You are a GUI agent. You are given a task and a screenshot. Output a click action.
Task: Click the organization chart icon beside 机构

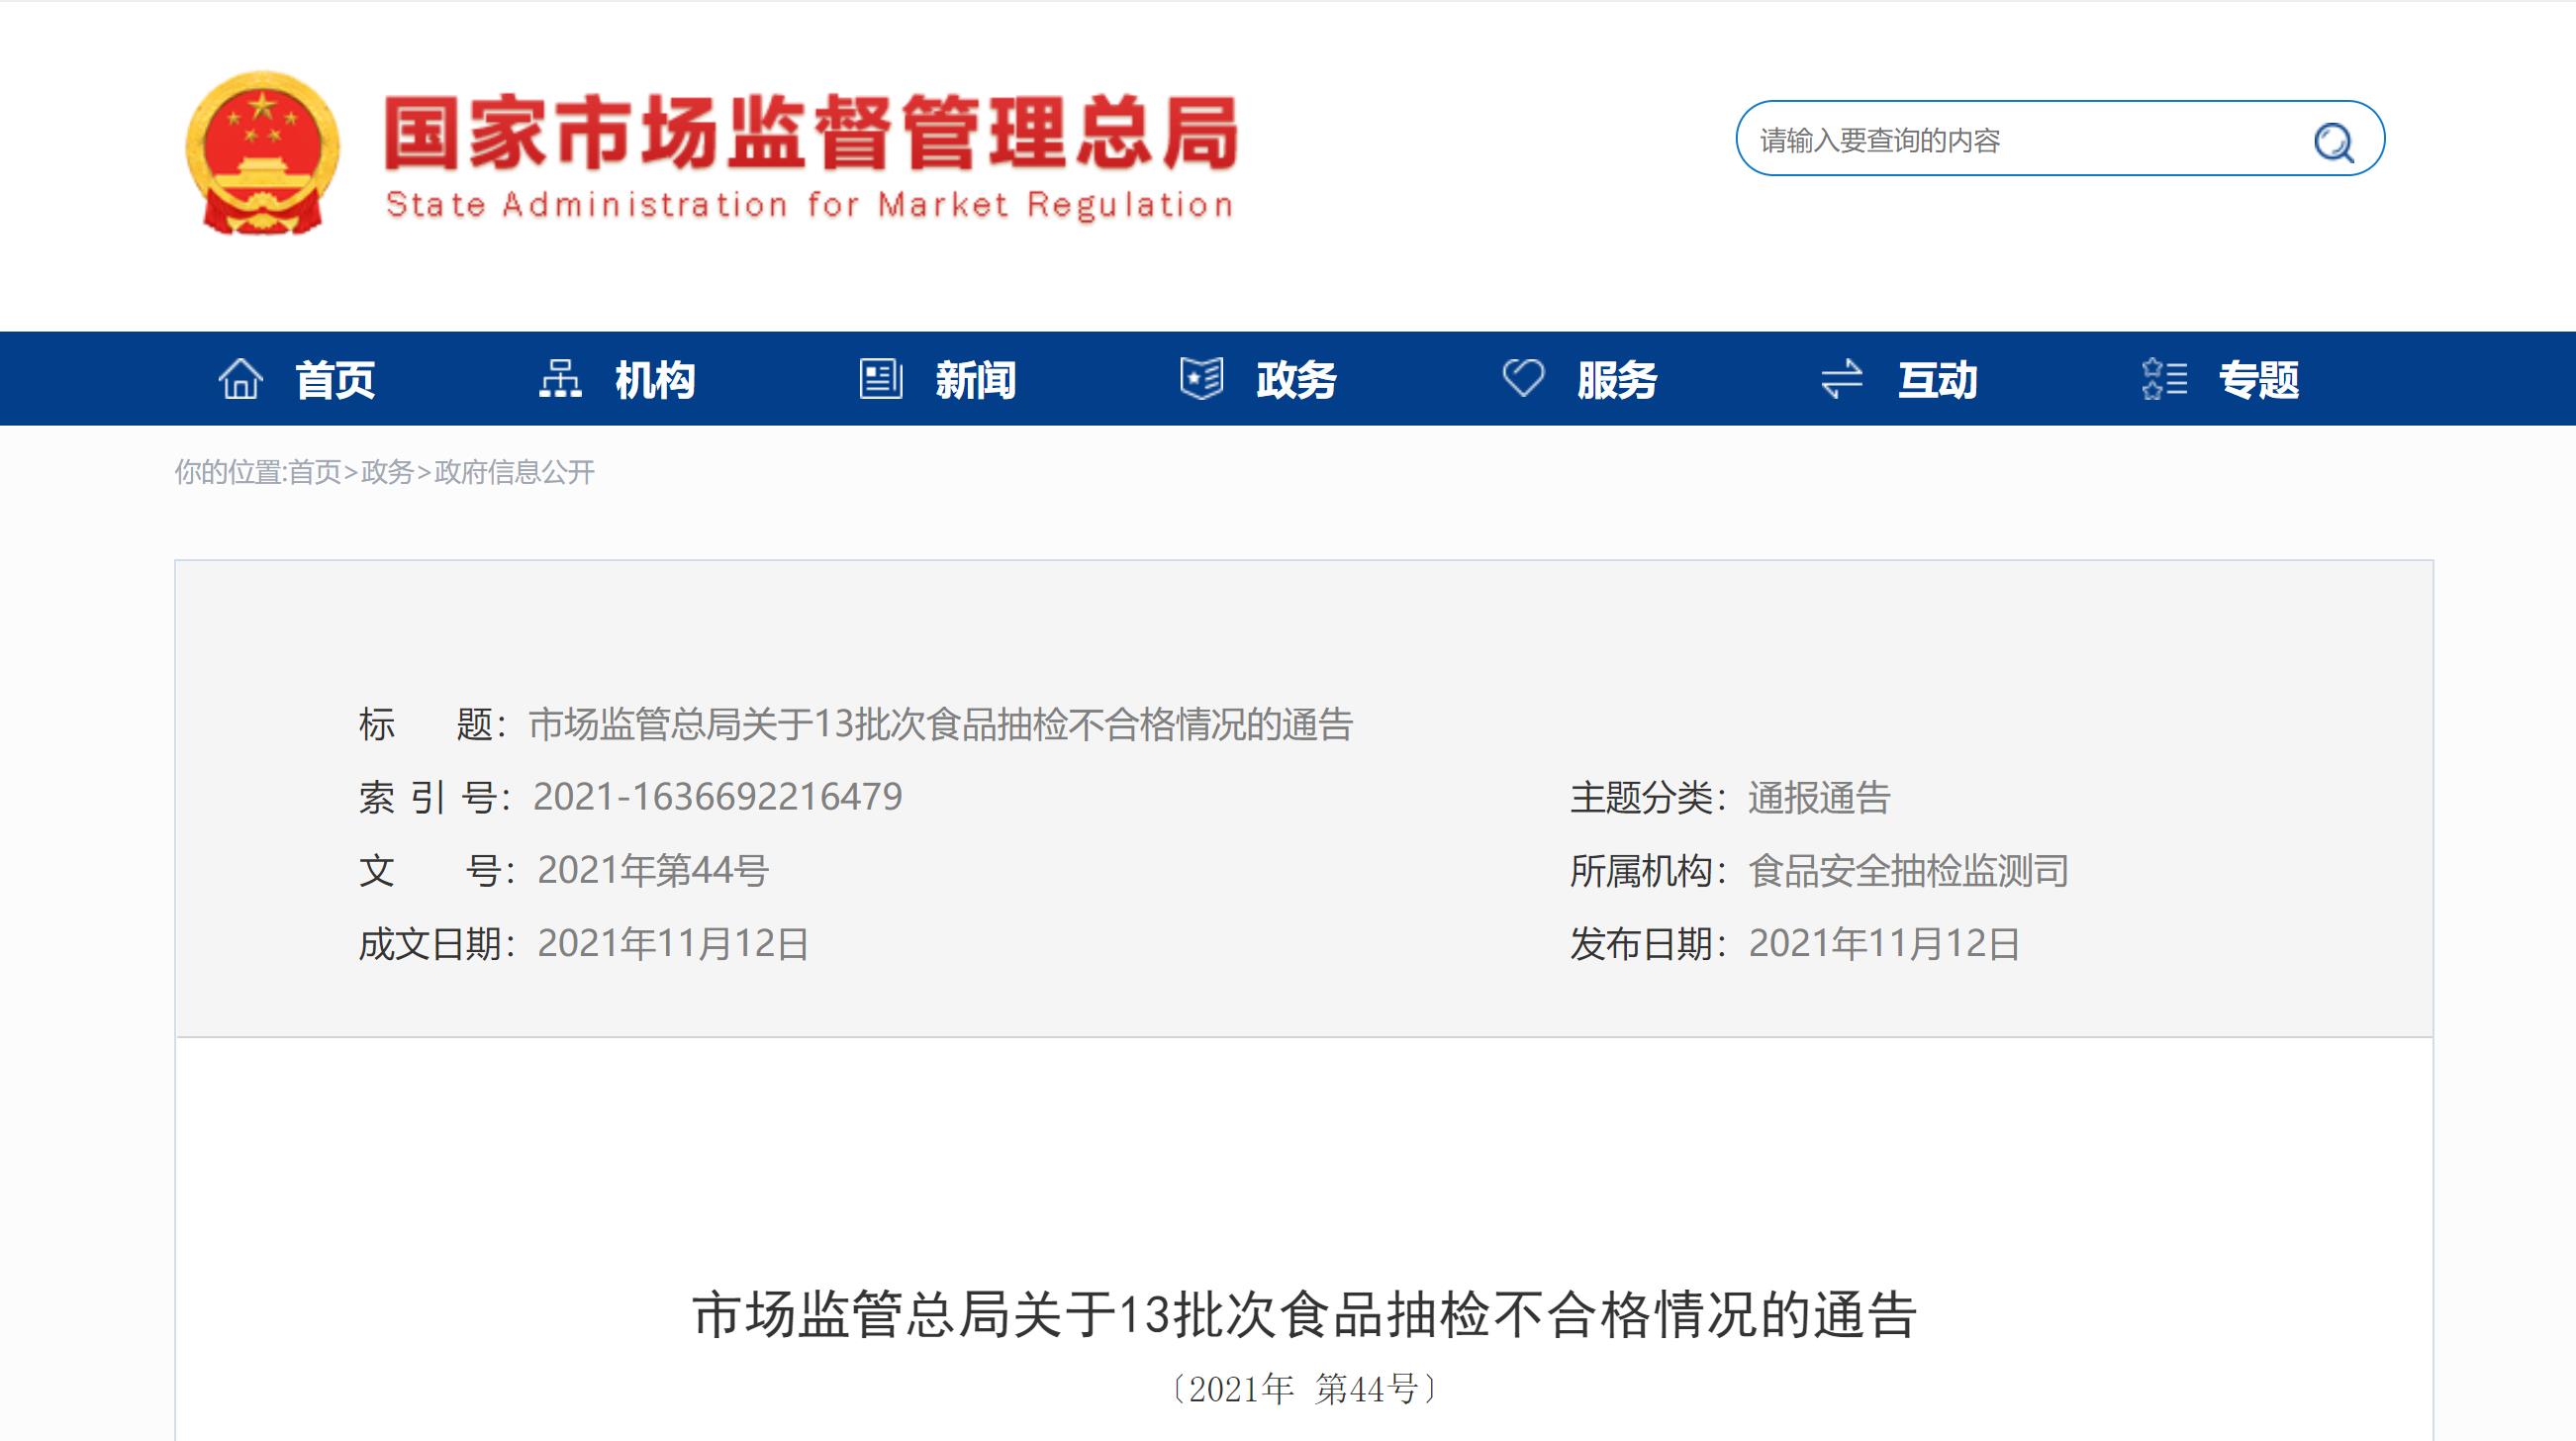coord(560,379)
